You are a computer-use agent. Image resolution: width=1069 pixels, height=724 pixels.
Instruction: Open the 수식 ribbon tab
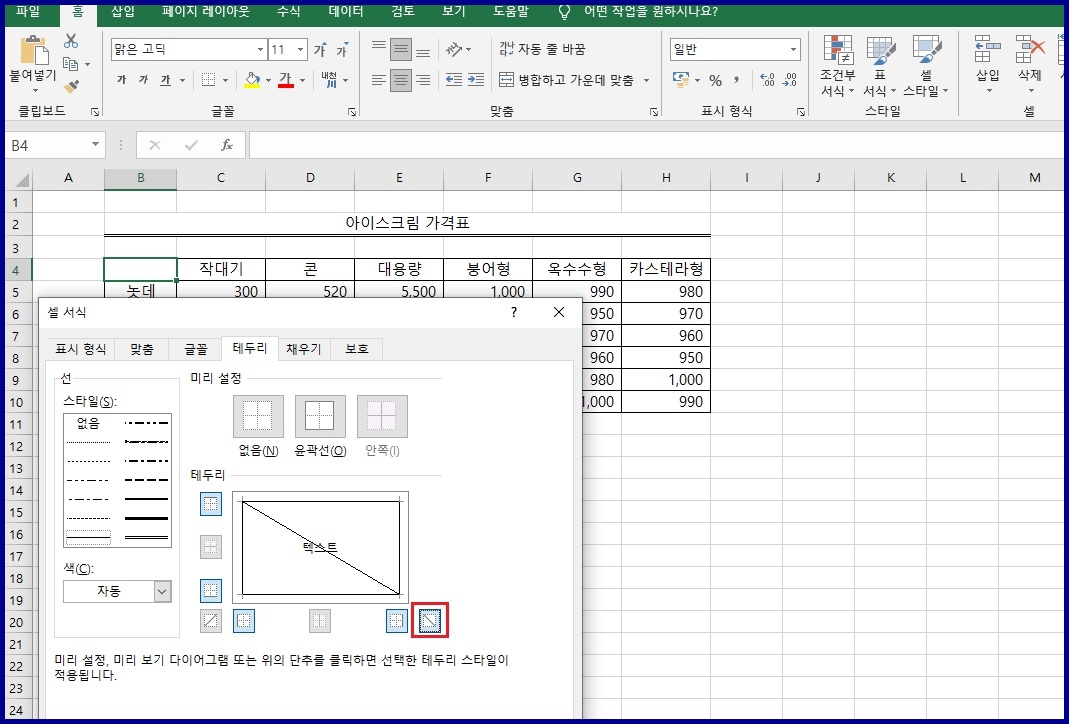tap(289, 12)
